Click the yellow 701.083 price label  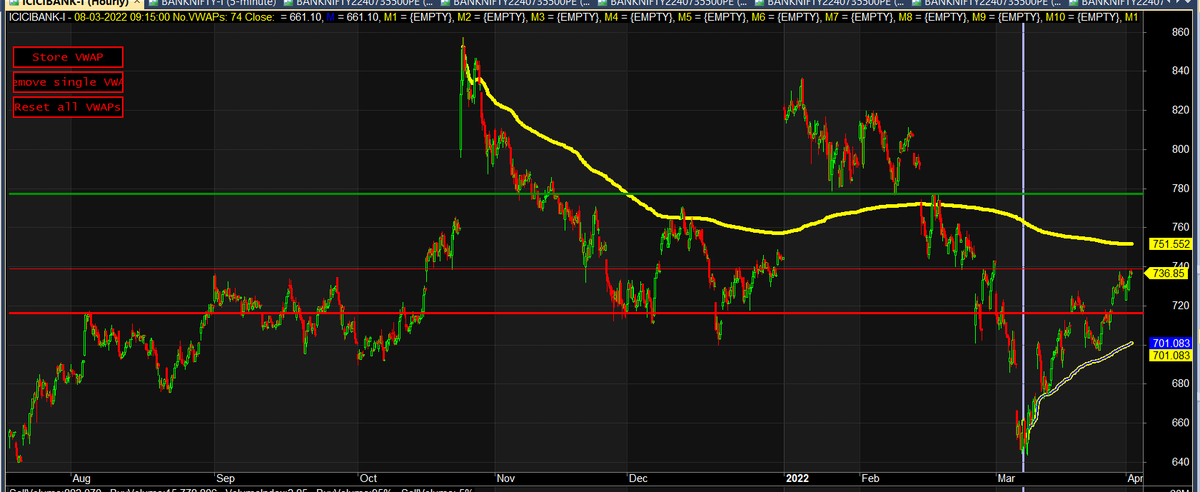tap(1170, 356)
